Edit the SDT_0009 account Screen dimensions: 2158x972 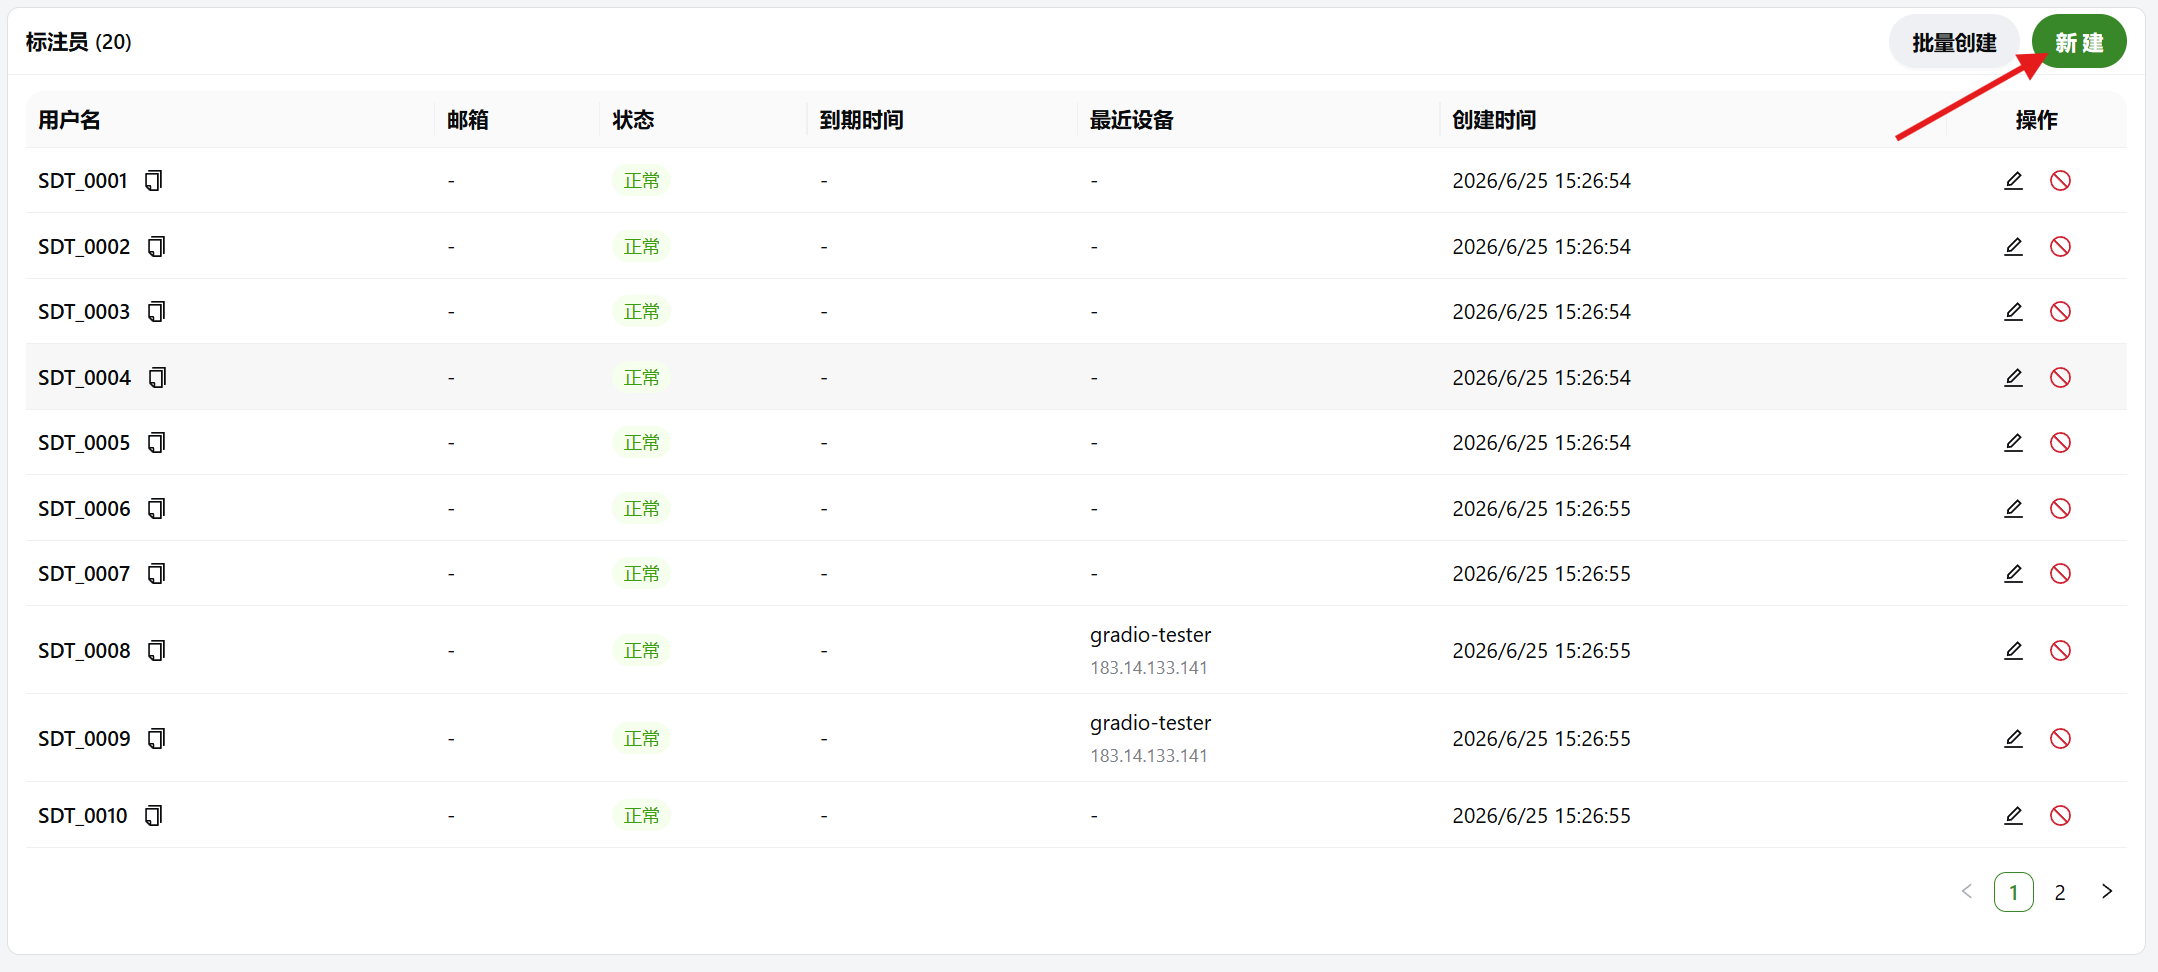point(2013,739)
